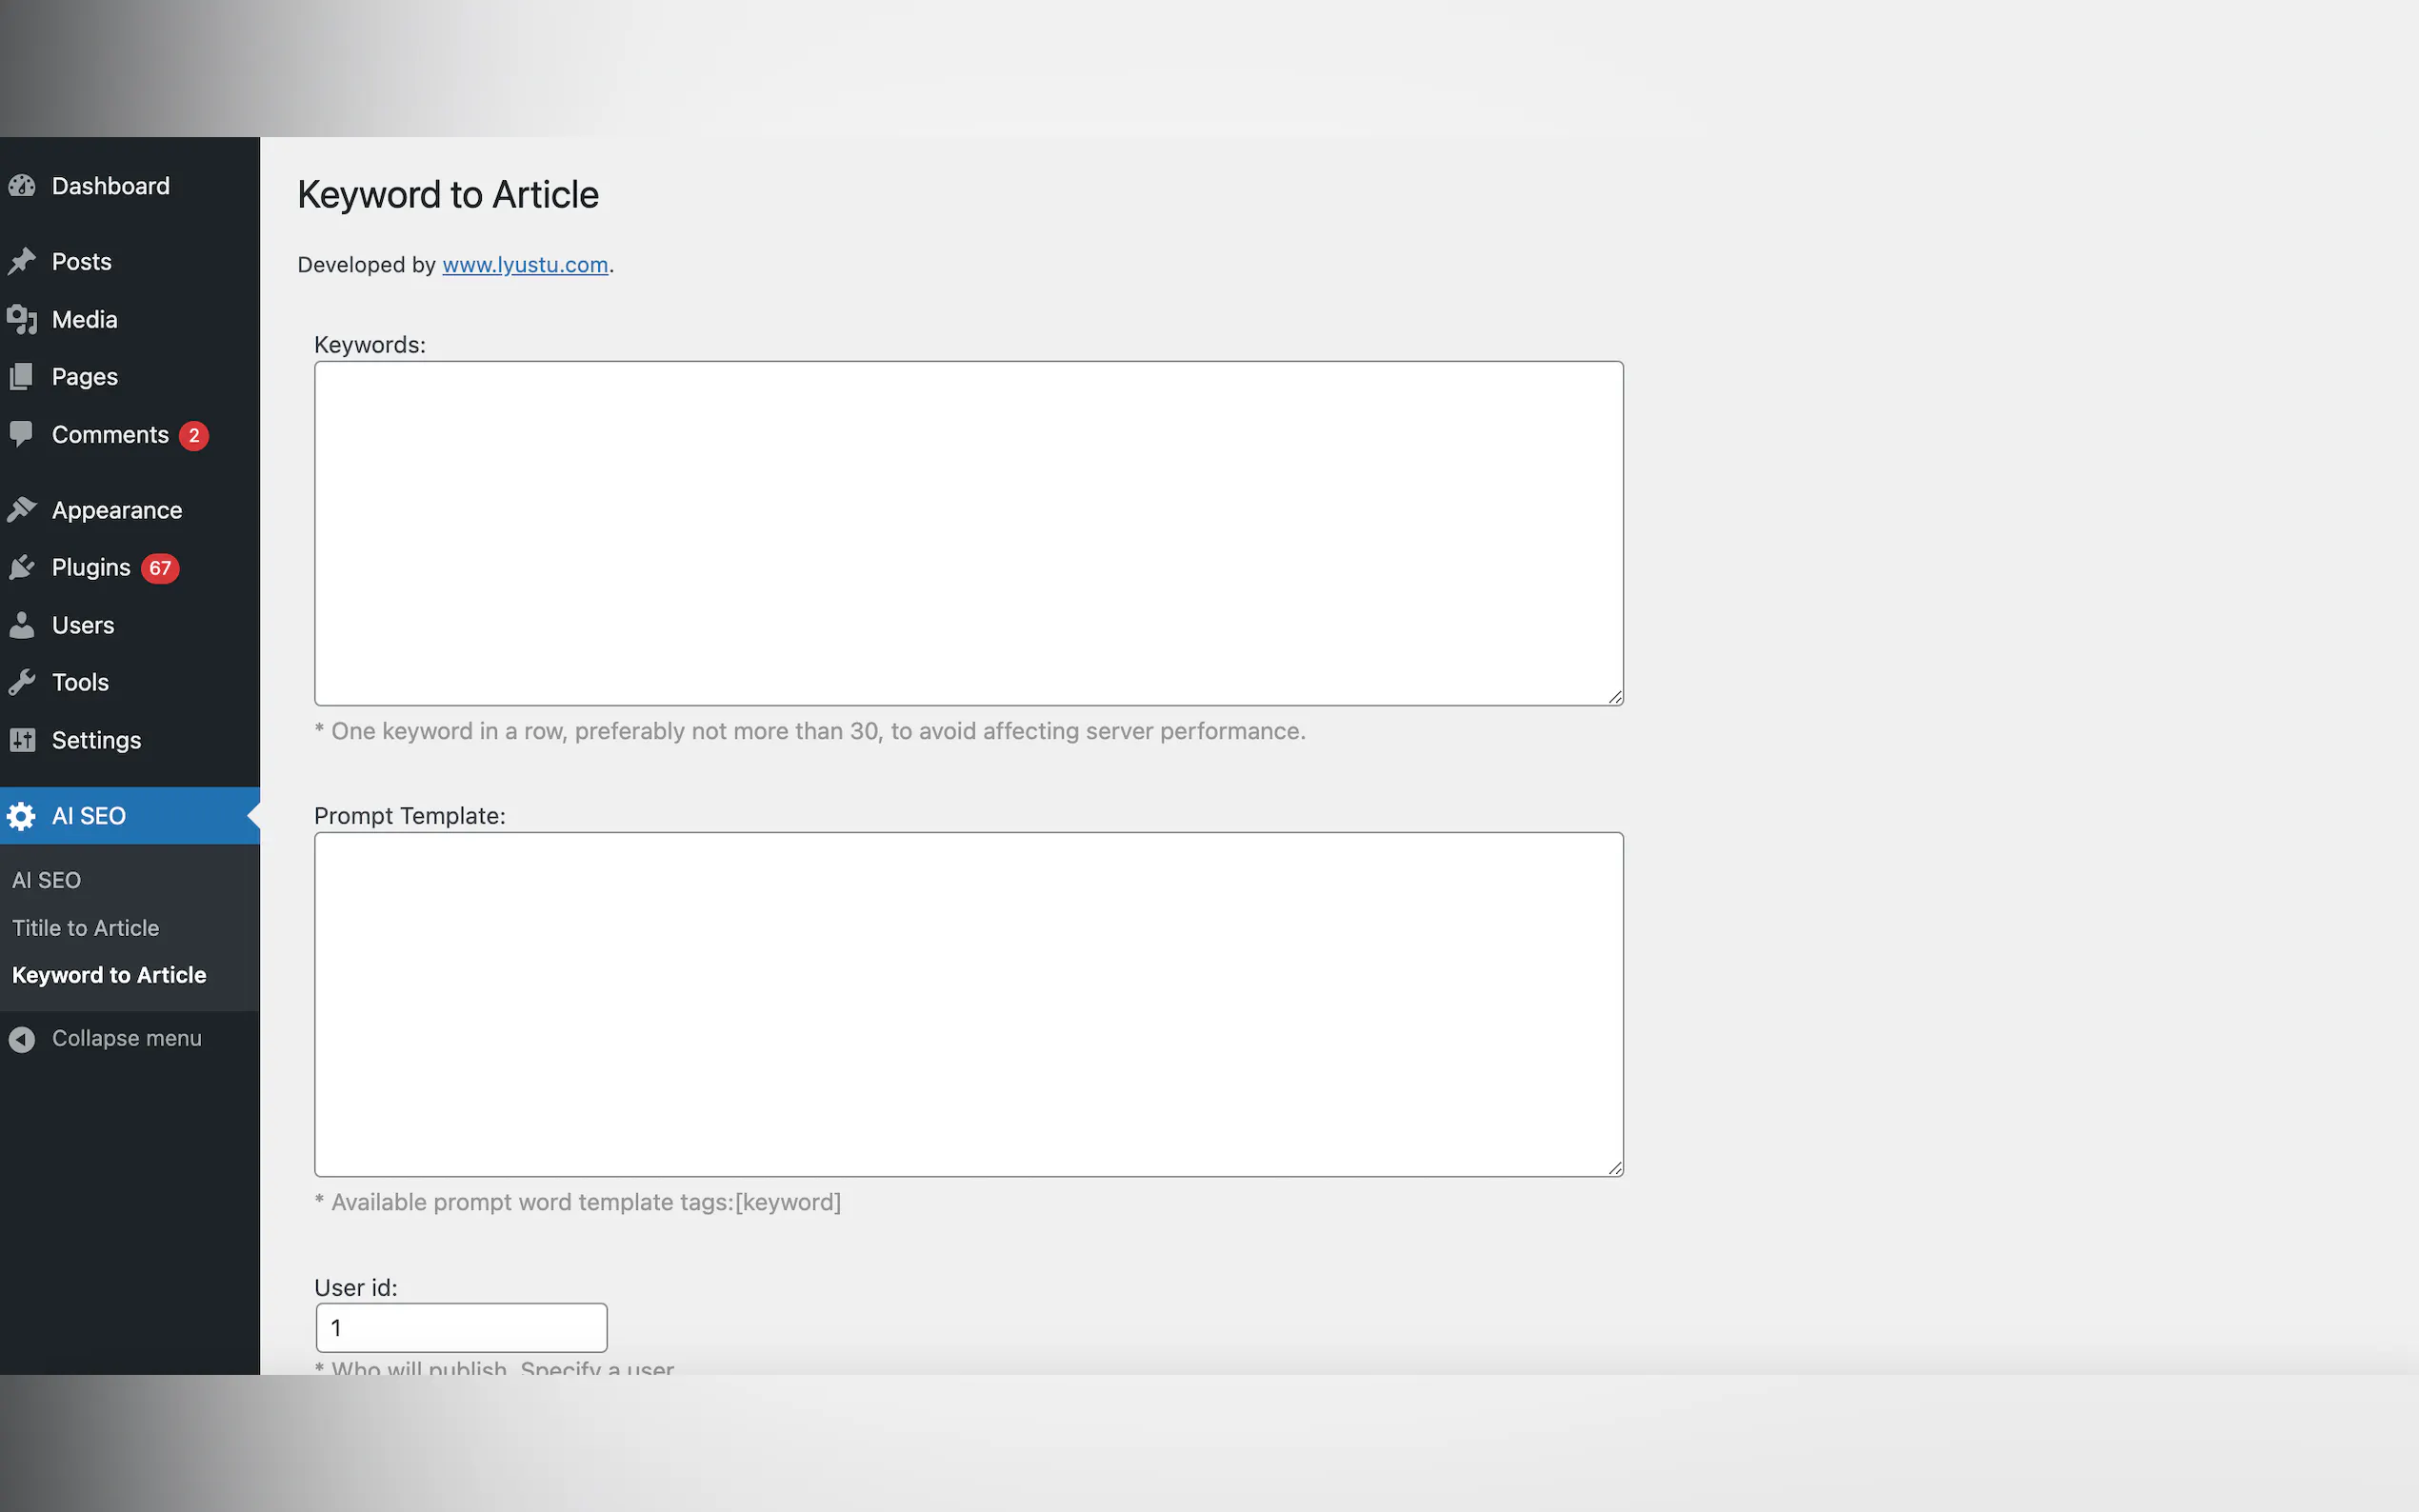This screenshot has width=2419, height=1512.
Task: Click the Appearance paintbrush icon
Action: coord(22,510)
